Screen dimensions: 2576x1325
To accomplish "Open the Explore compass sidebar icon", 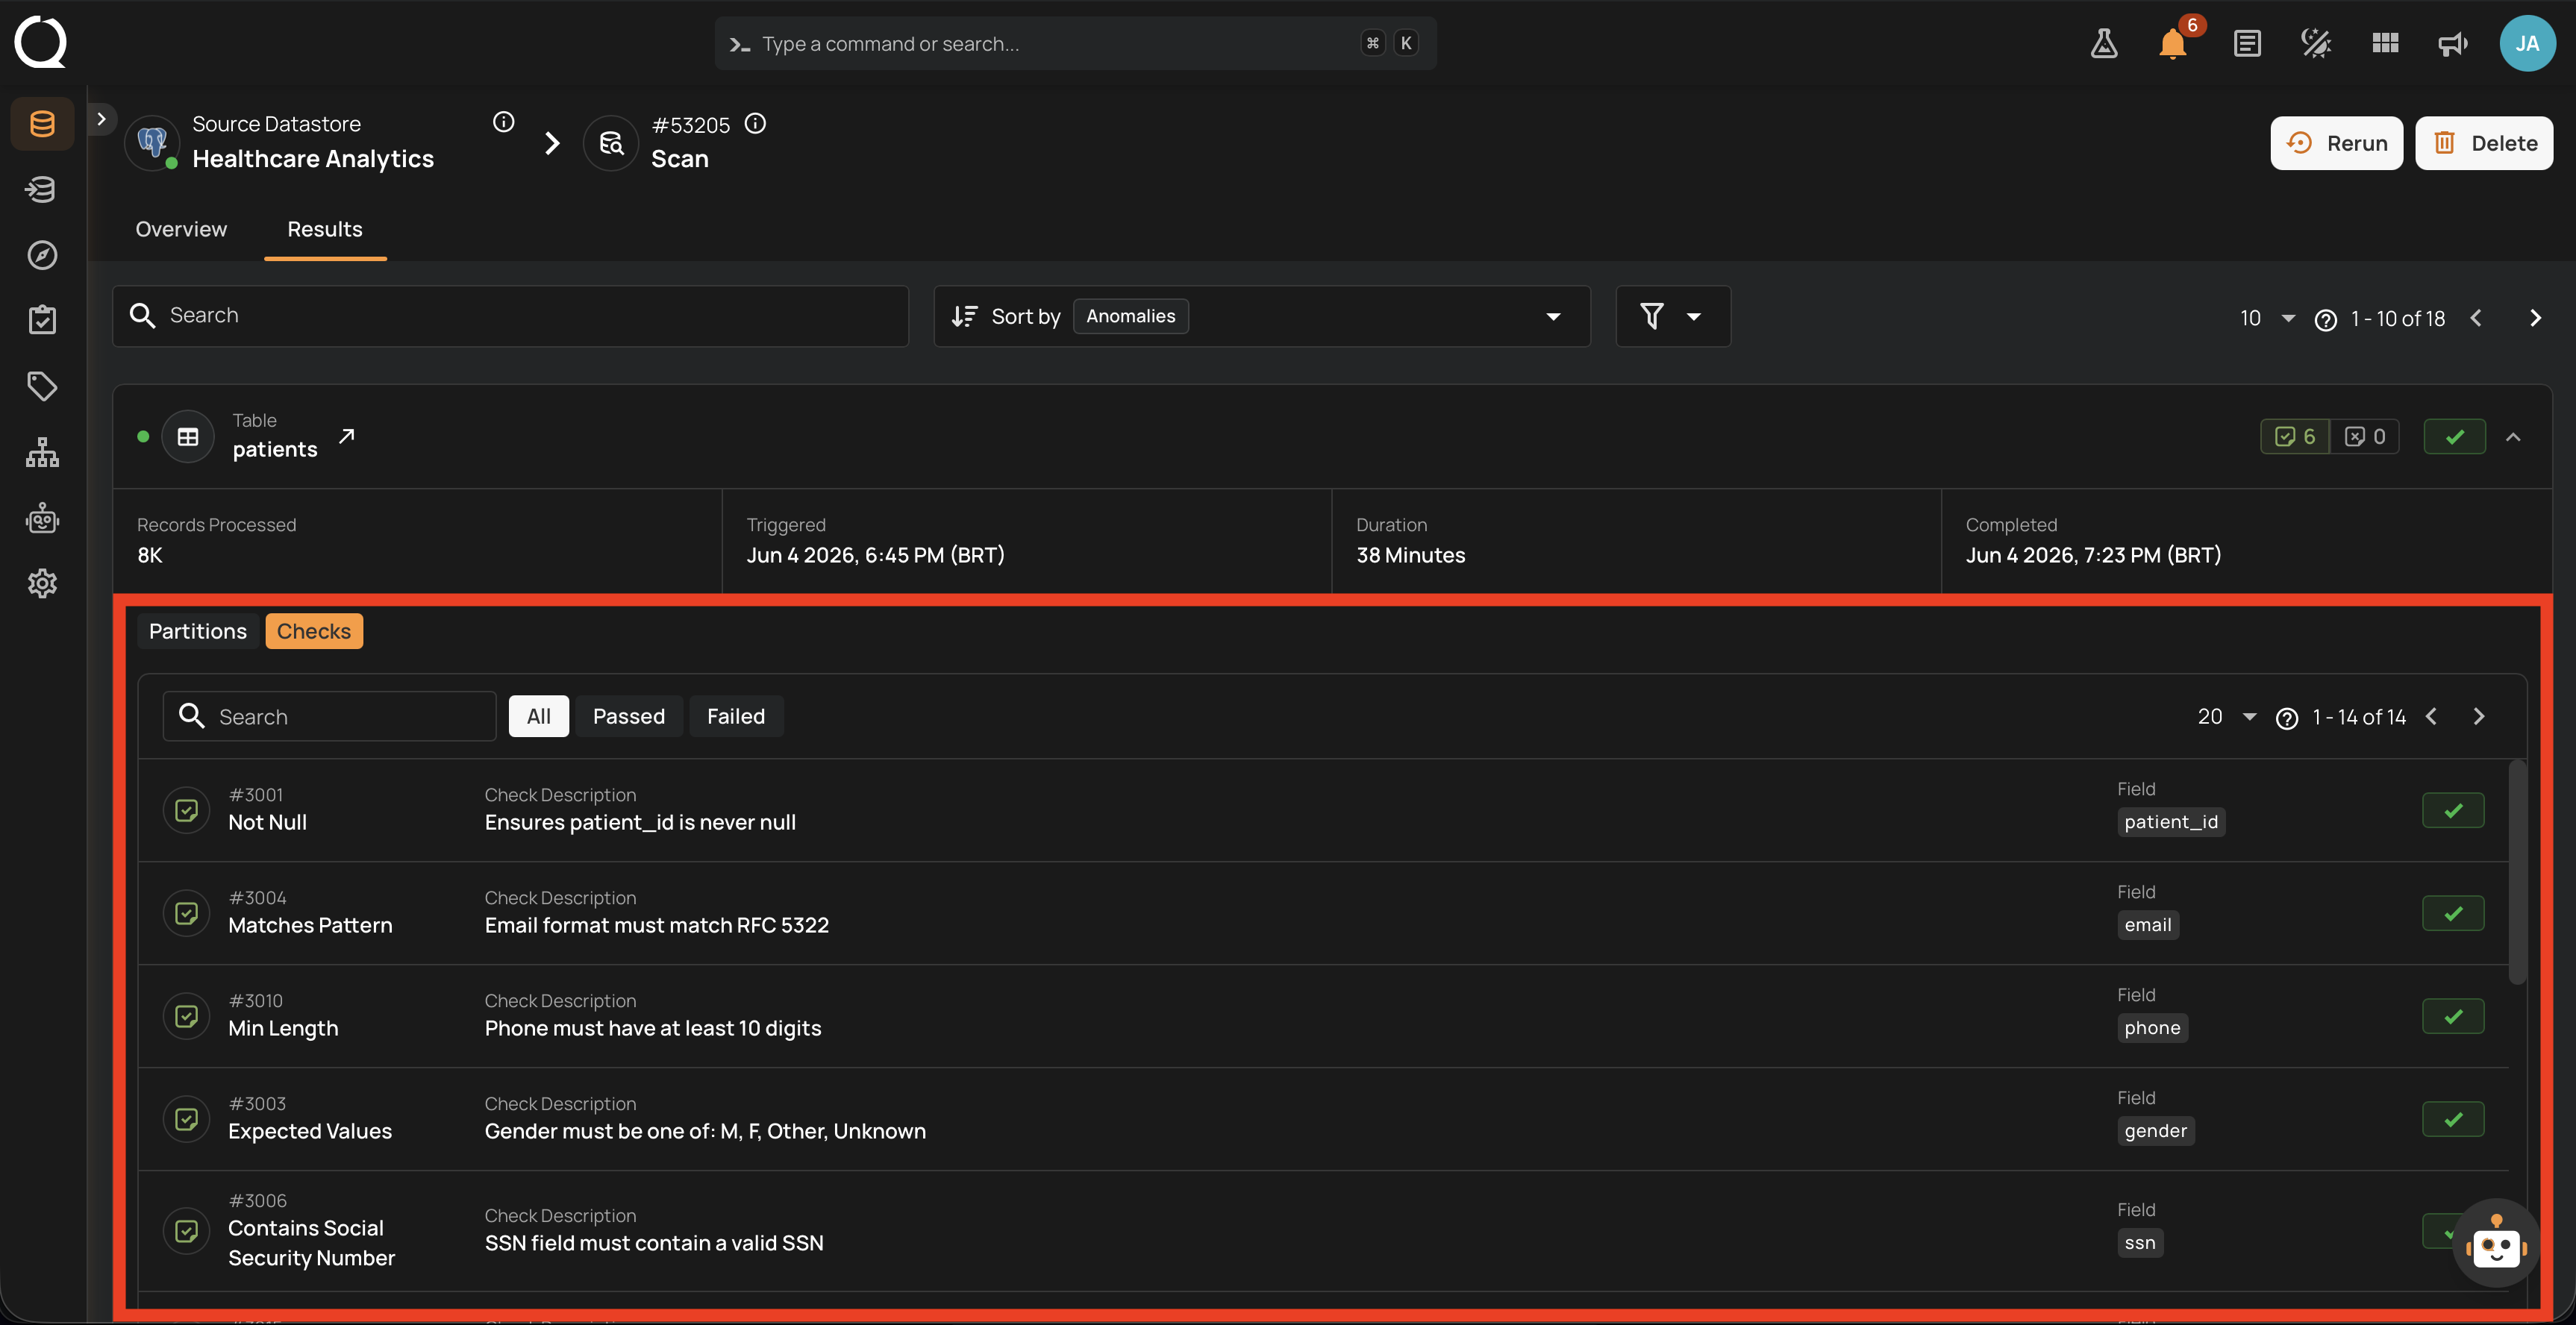I will point(42,255).
